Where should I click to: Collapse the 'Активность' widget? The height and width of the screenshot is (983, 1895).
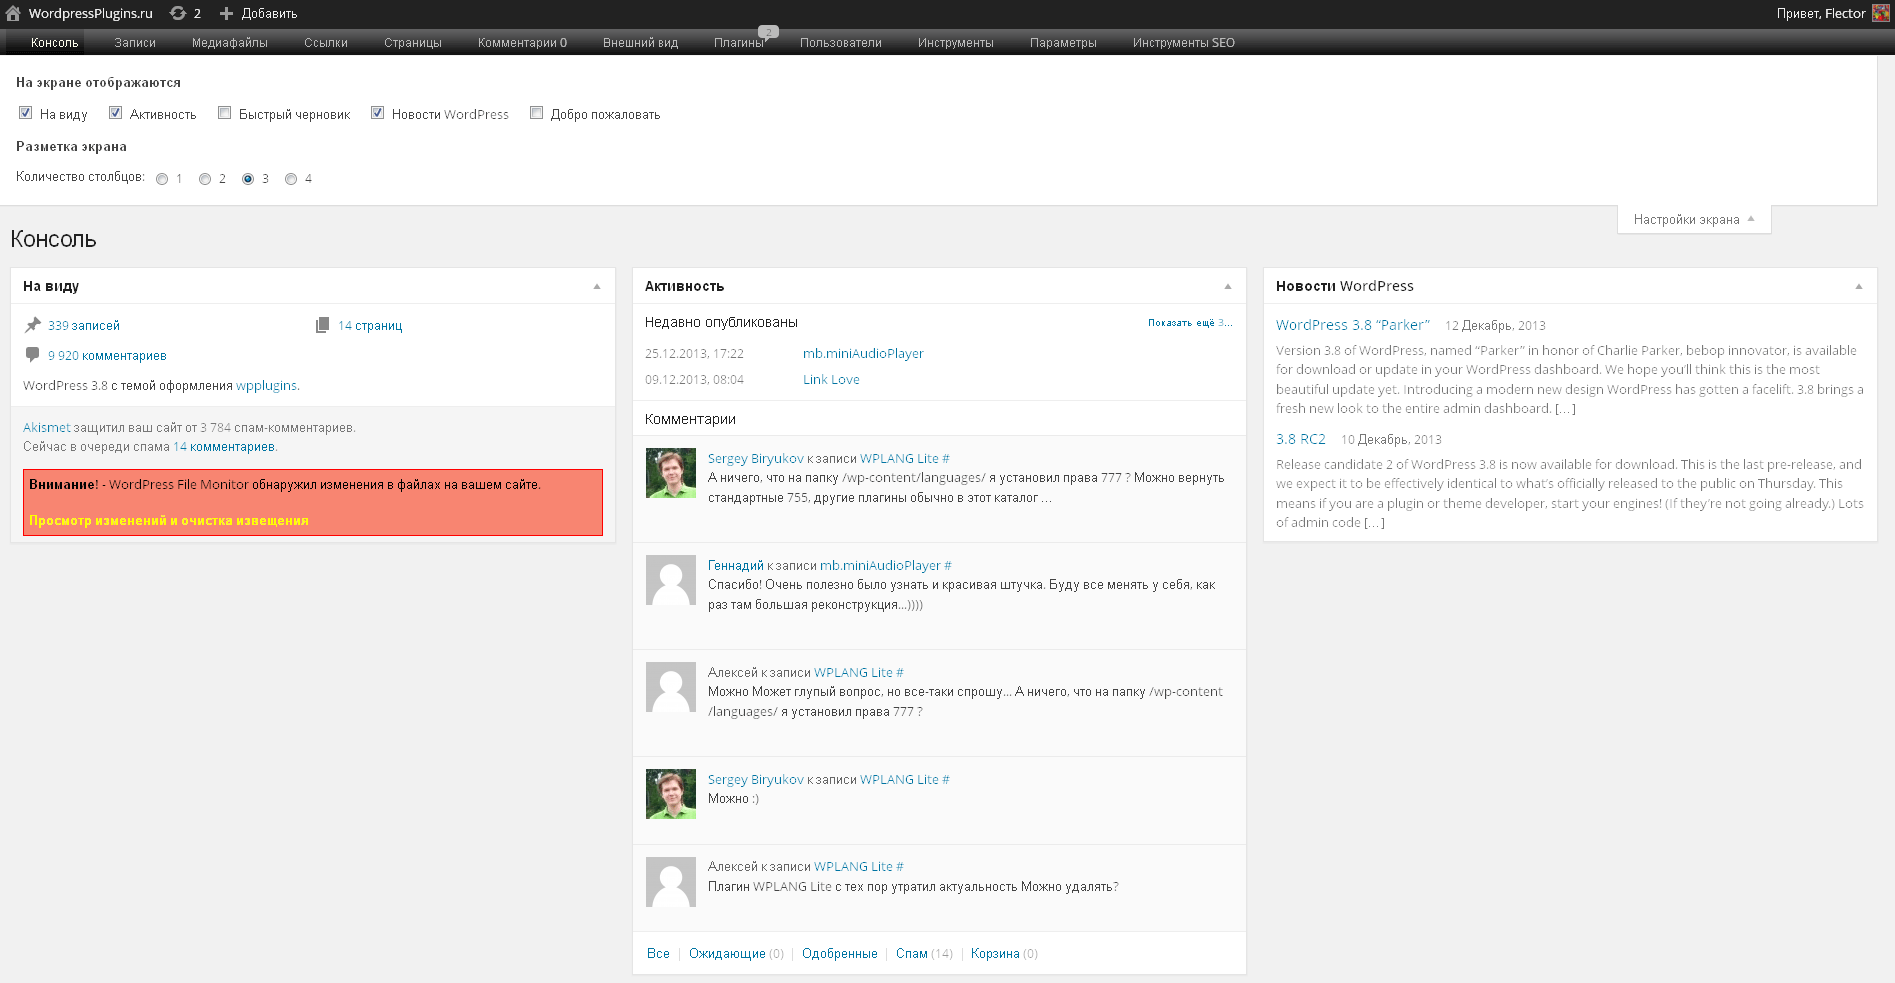point(1228,286)
